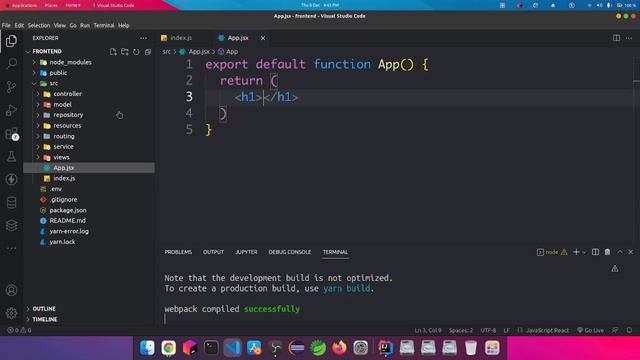The image size is (640, 360).
Task: Maximize the panel size chevron
Action: (620, 252)
